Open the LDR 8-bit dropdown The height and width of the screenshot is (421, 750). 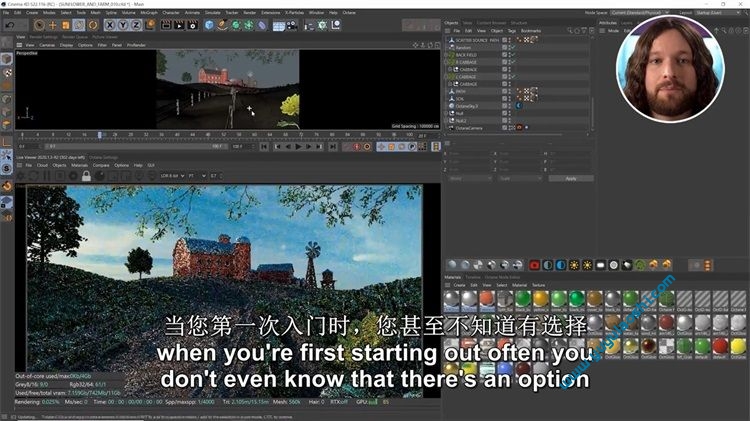(x=173, y=176)
